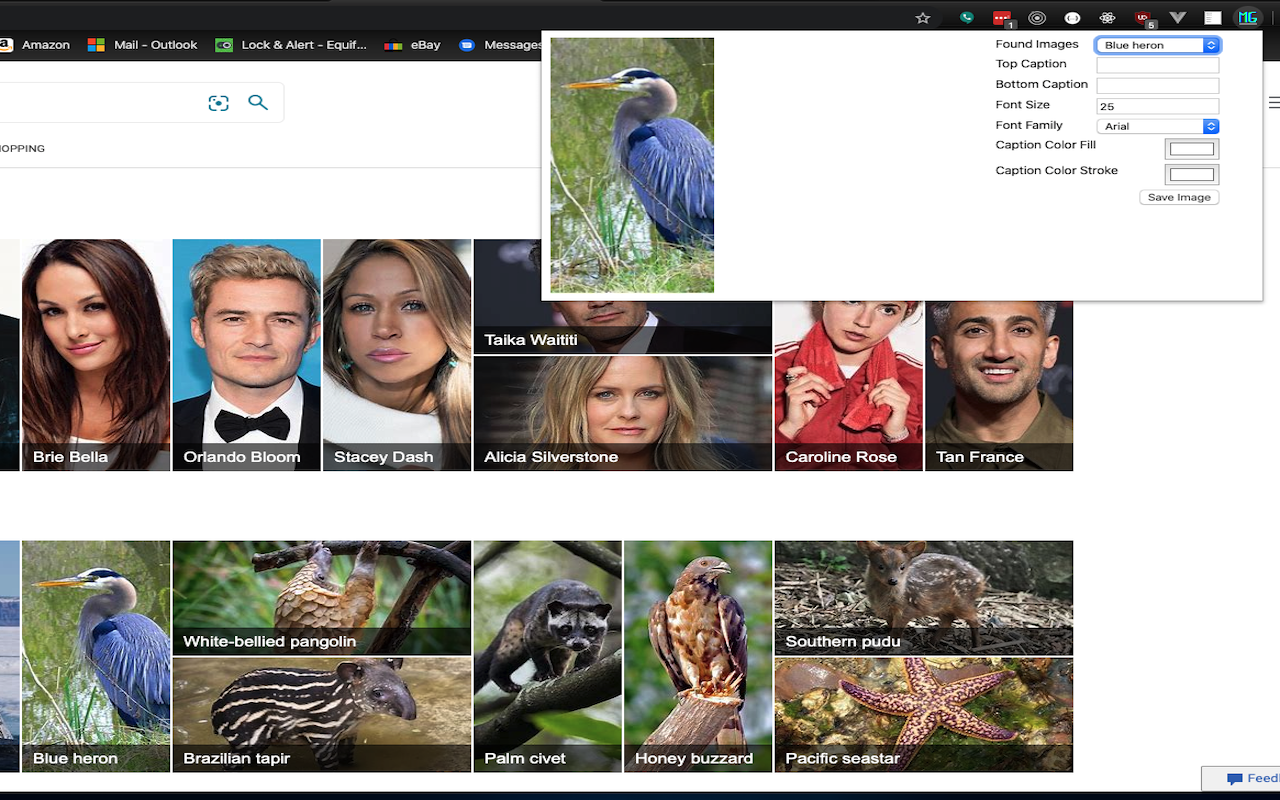Click the SHOPPING tab

tap(22, 148)
